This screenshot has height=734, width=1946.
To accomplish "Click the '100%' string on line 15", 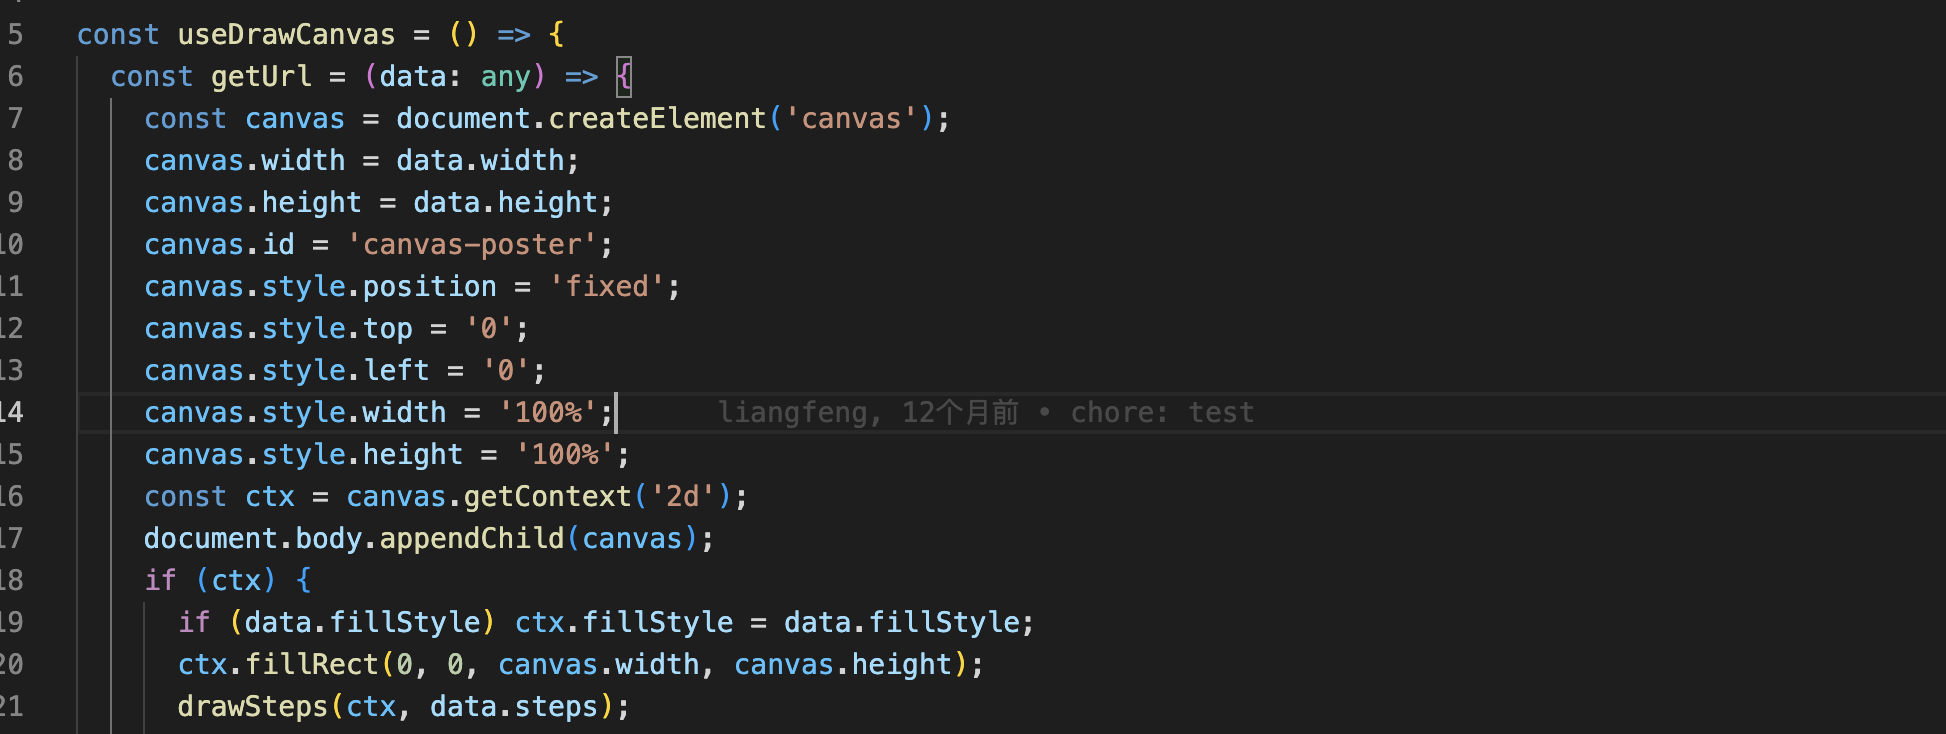I will tap(565, 455).
